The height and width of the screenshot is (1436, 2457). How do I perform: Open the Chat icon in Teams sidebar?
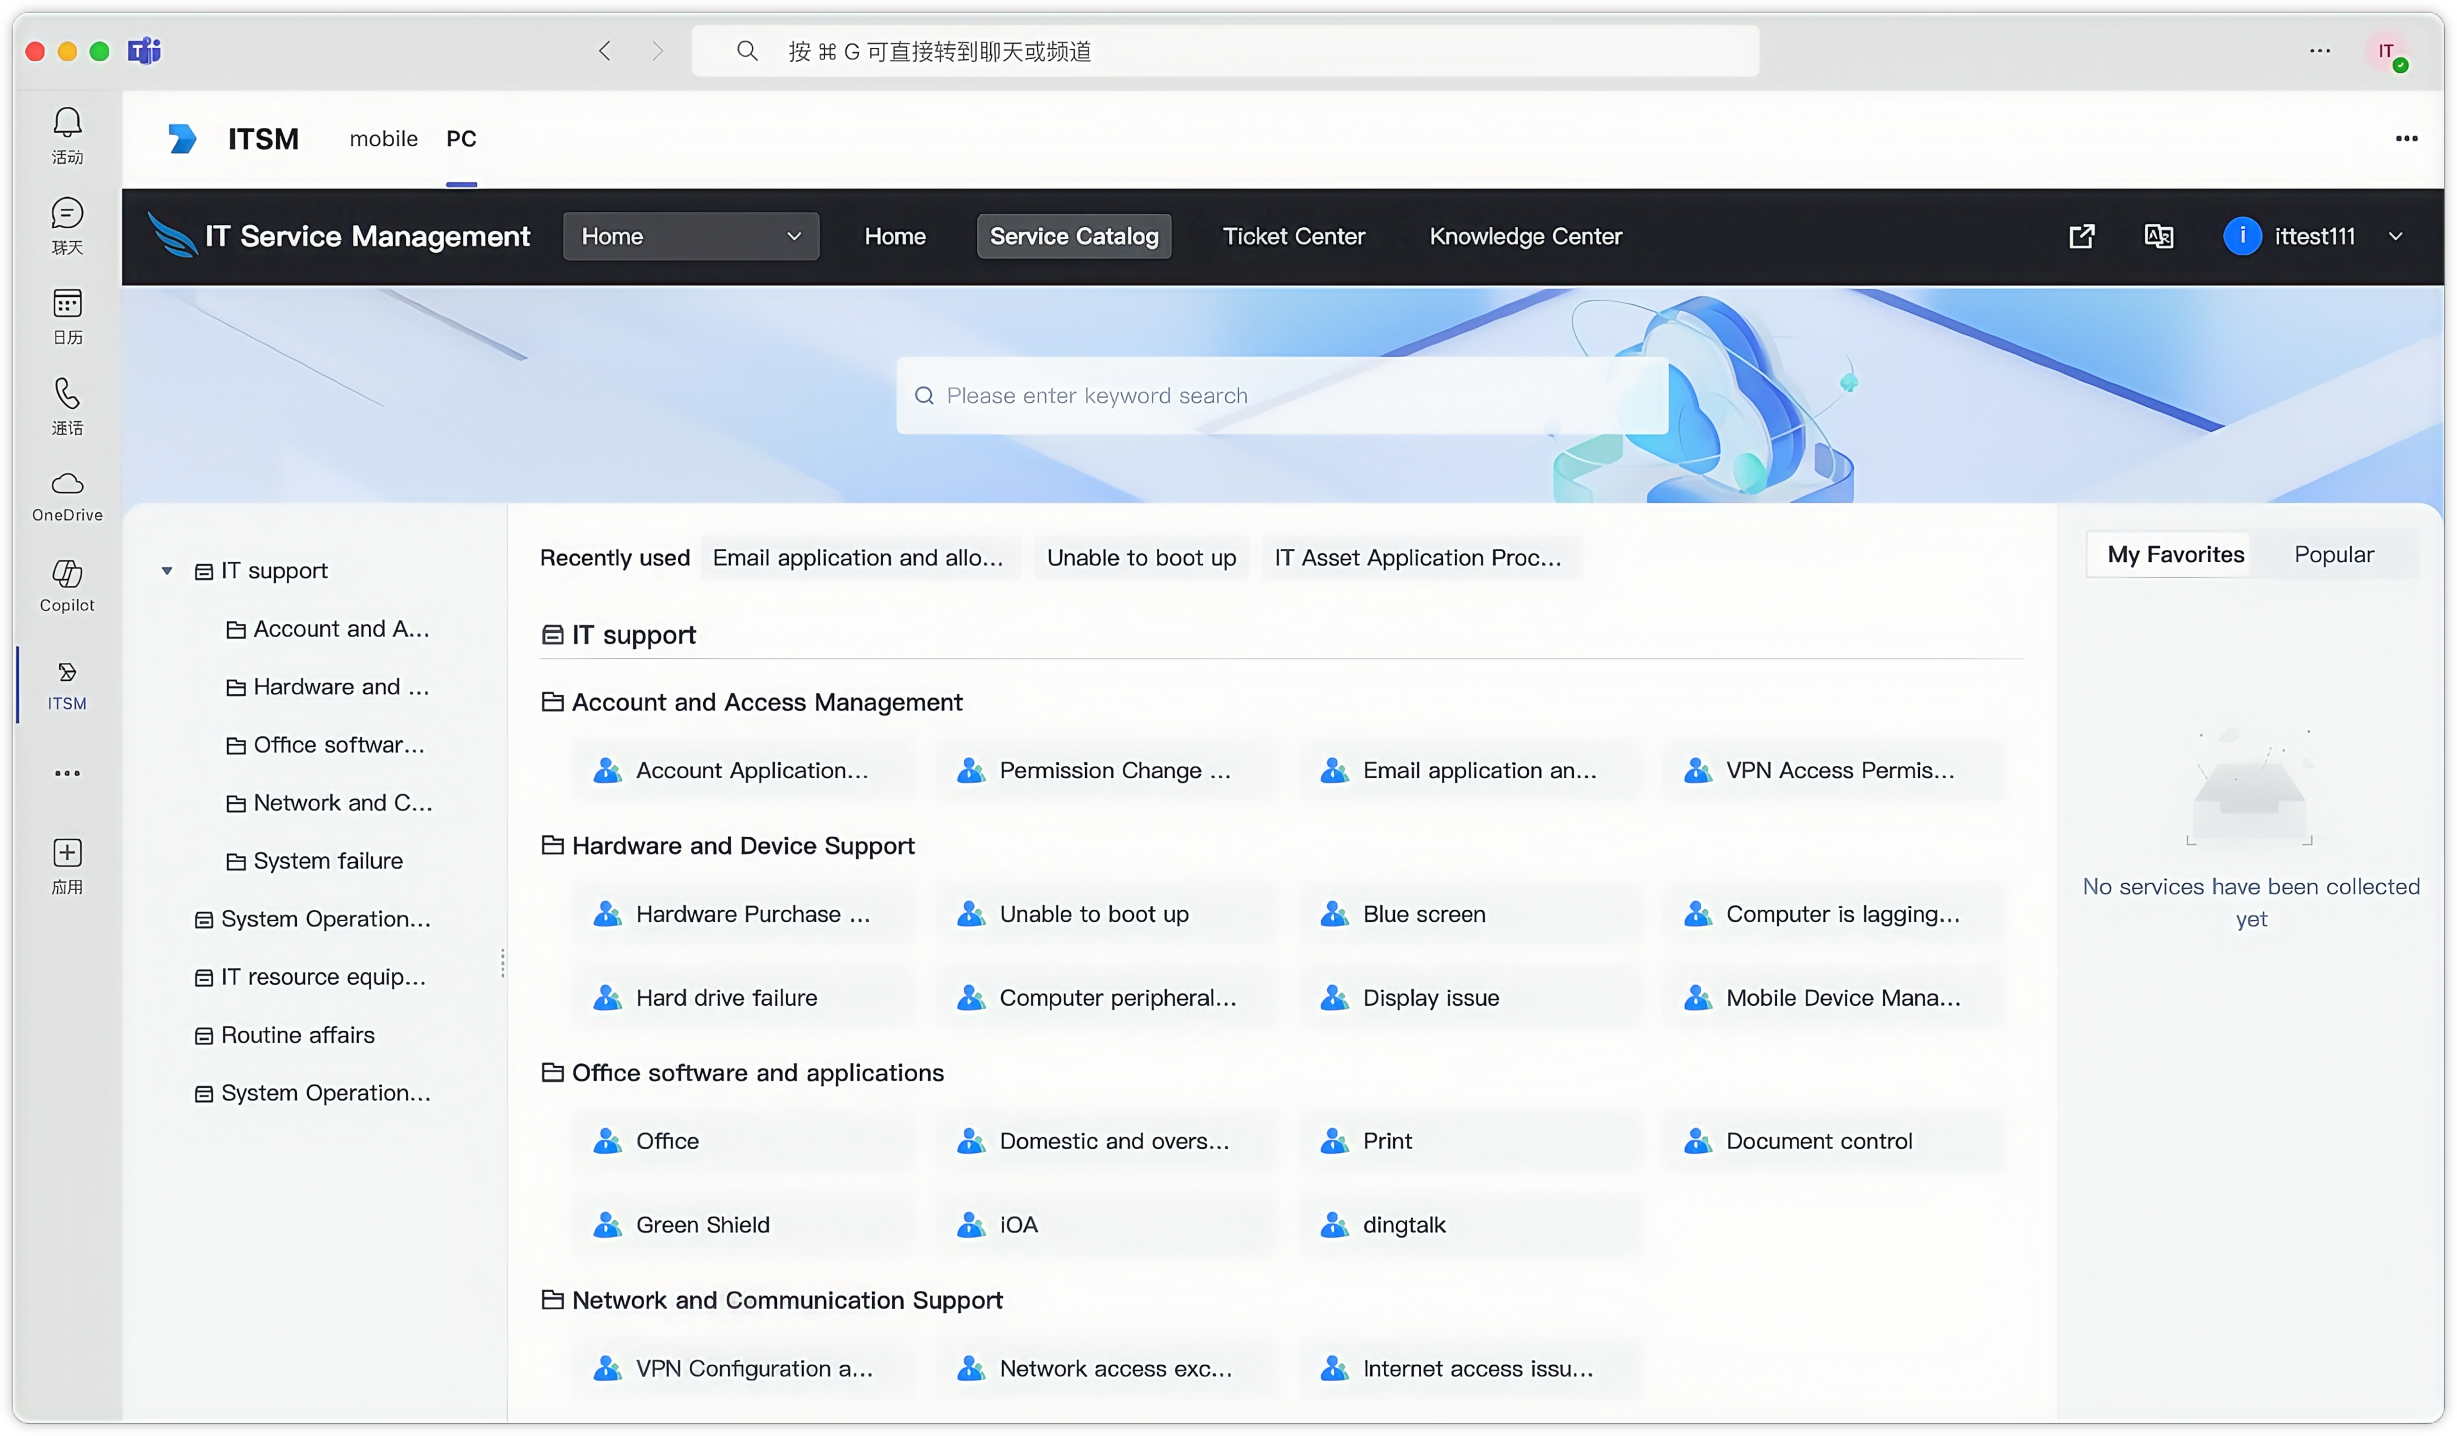(x=67, y=214)
